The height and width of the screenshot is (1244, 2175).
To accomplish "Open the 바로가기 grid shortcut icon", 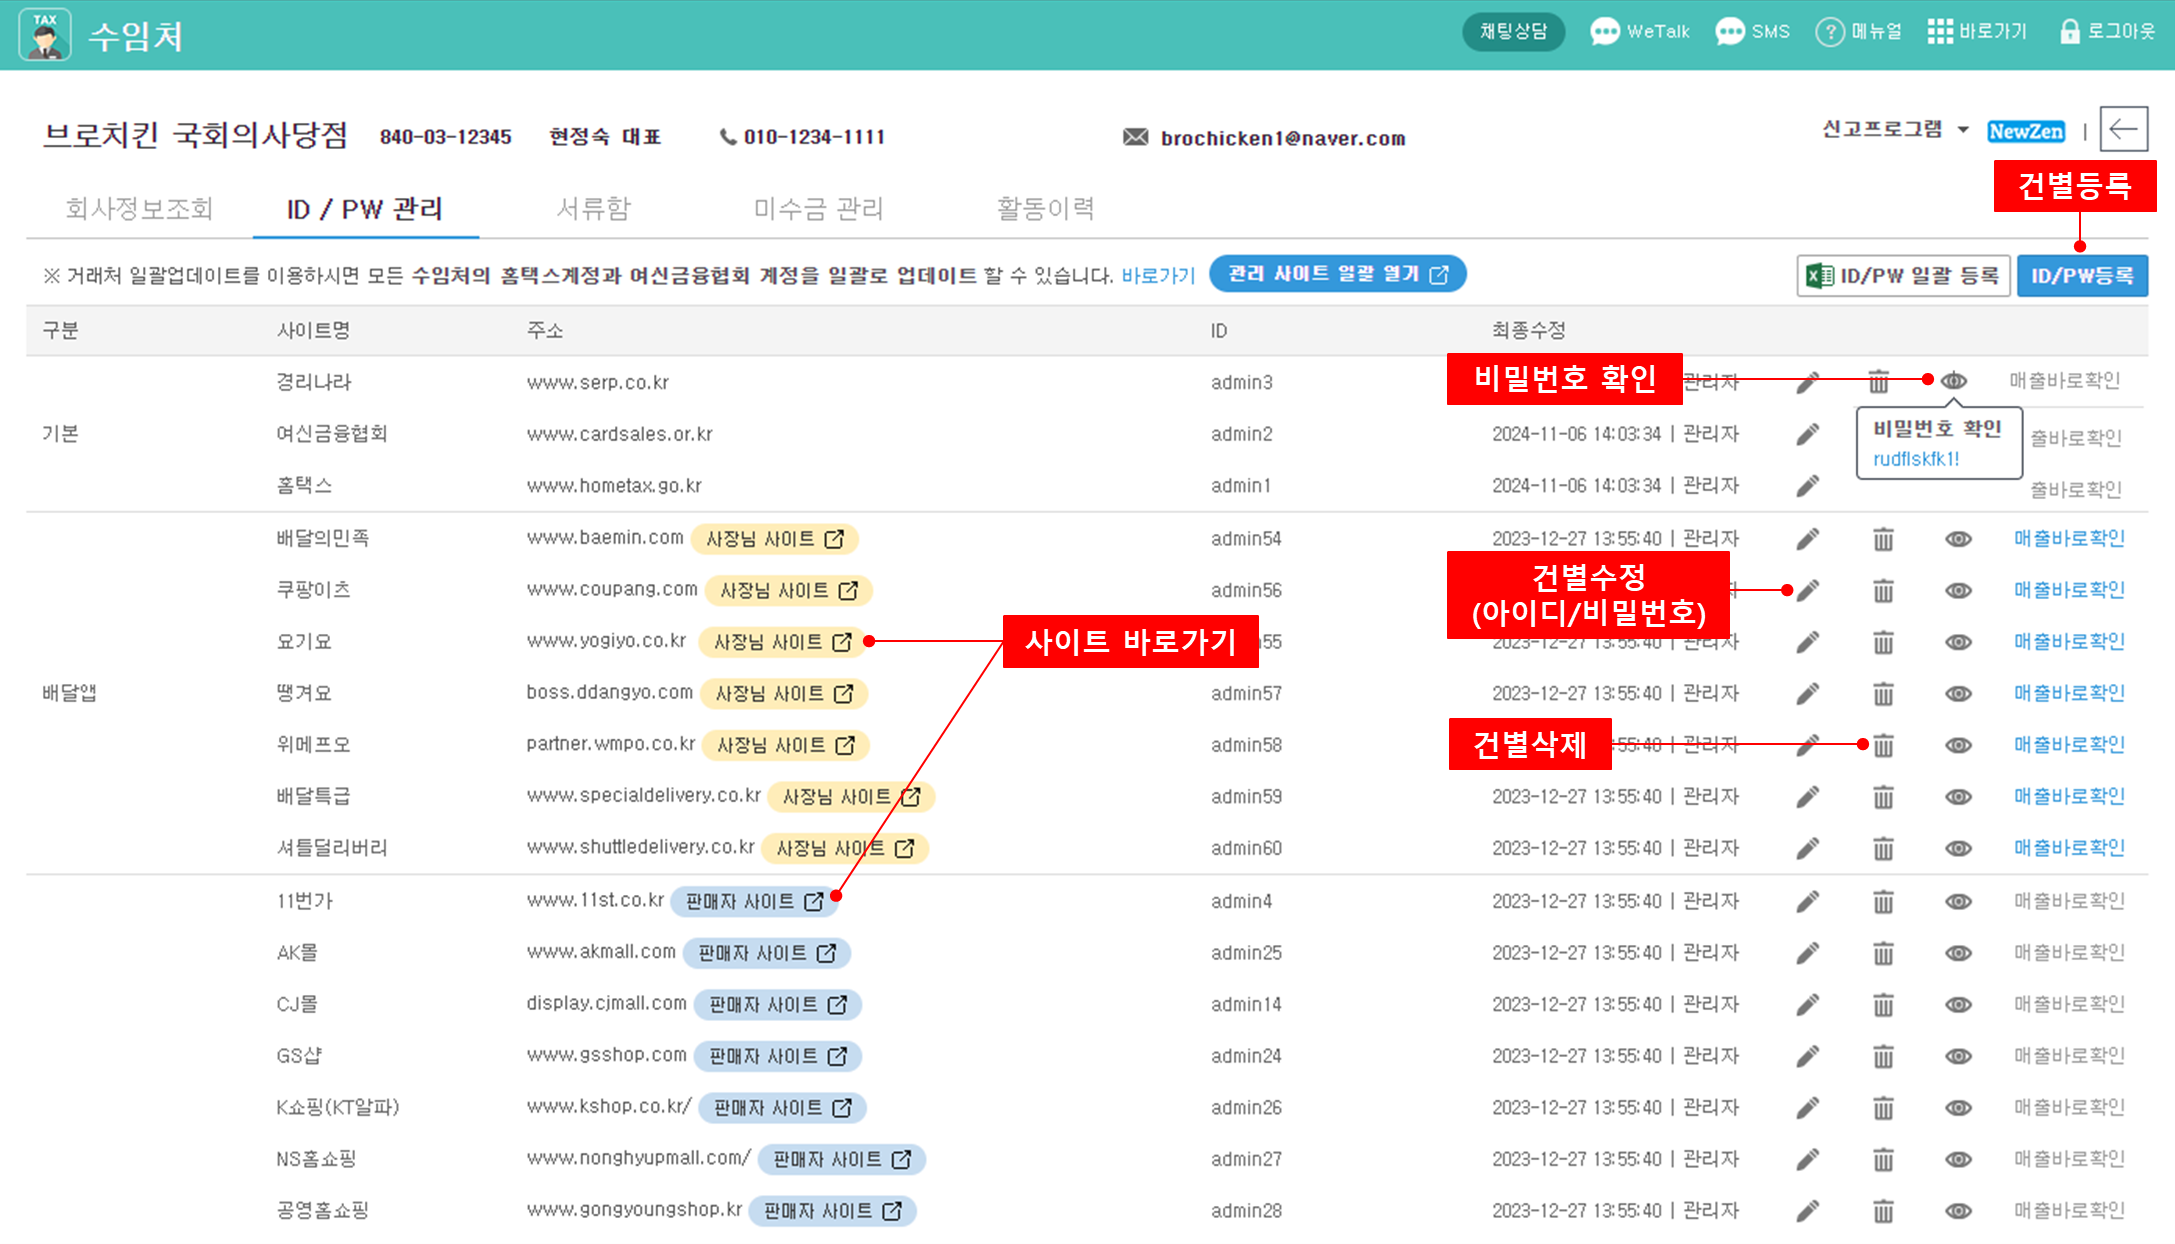I will (1940, 32).
